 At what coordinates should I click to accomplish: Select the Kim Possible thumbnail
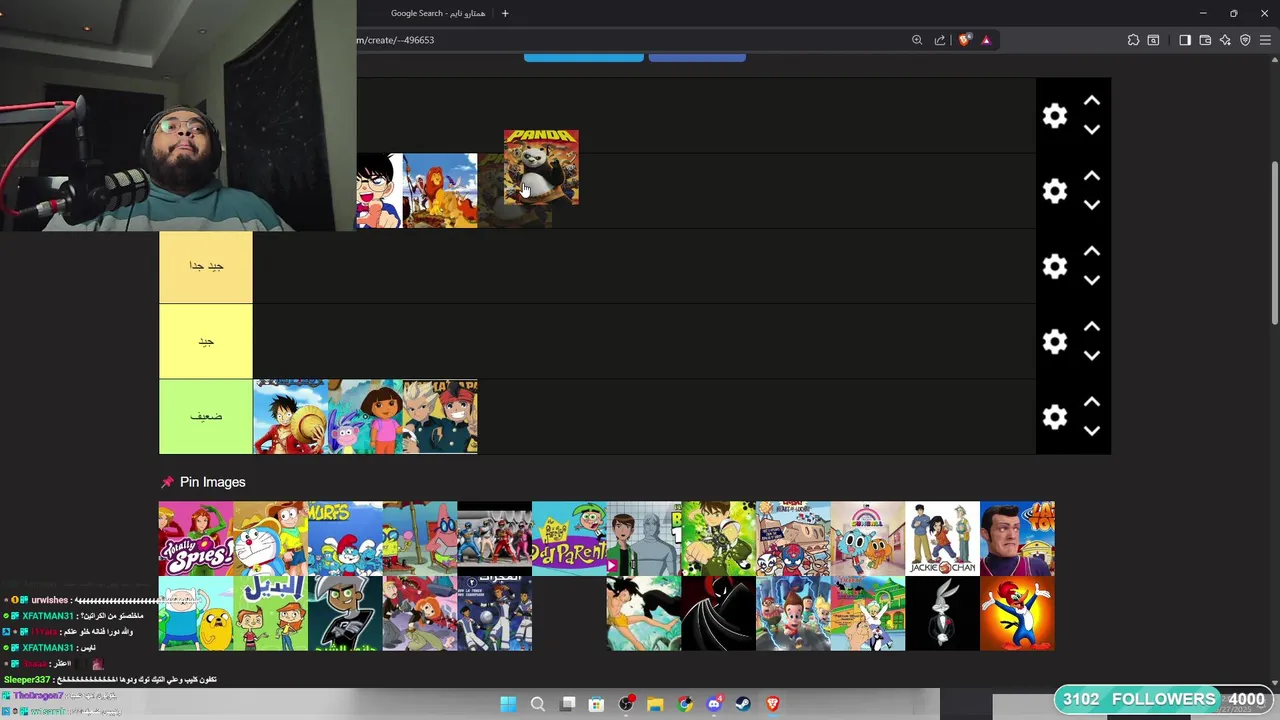click(420, 613)
